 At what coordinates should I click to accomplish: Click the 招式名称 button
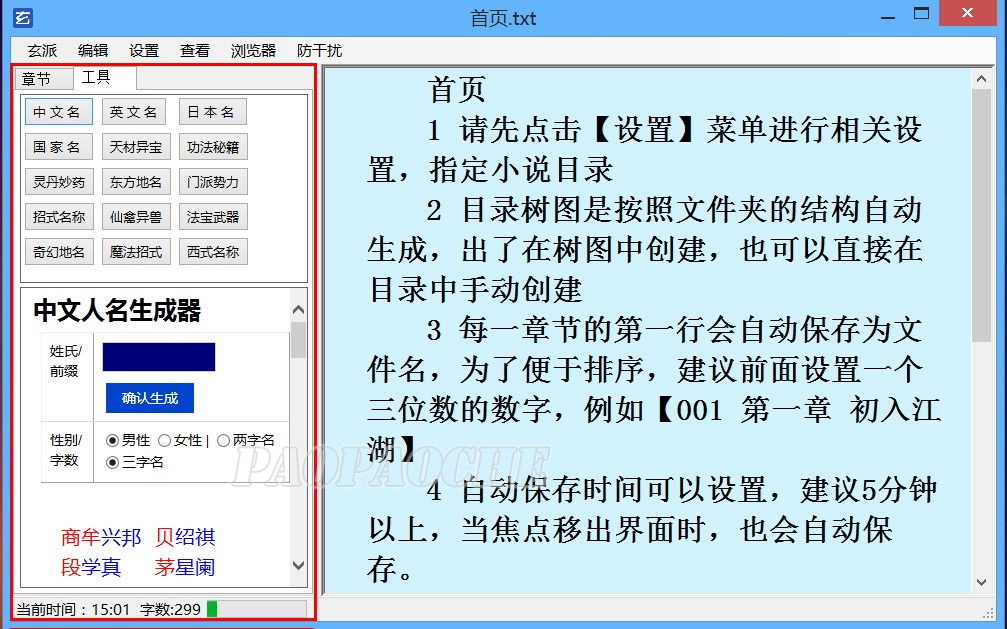pyautogui.click(x=59, y=217)
